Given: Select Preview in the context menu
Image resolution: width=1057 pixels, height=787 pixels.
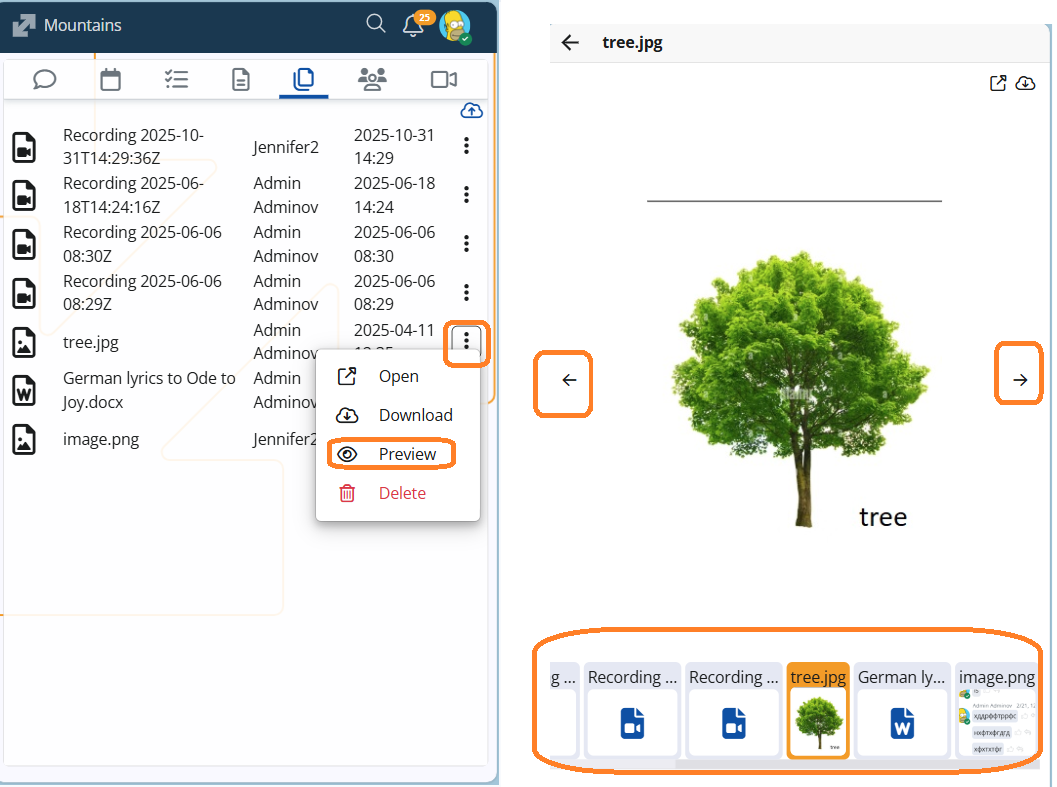Looking at the screenshot, I should click(392, 454).
